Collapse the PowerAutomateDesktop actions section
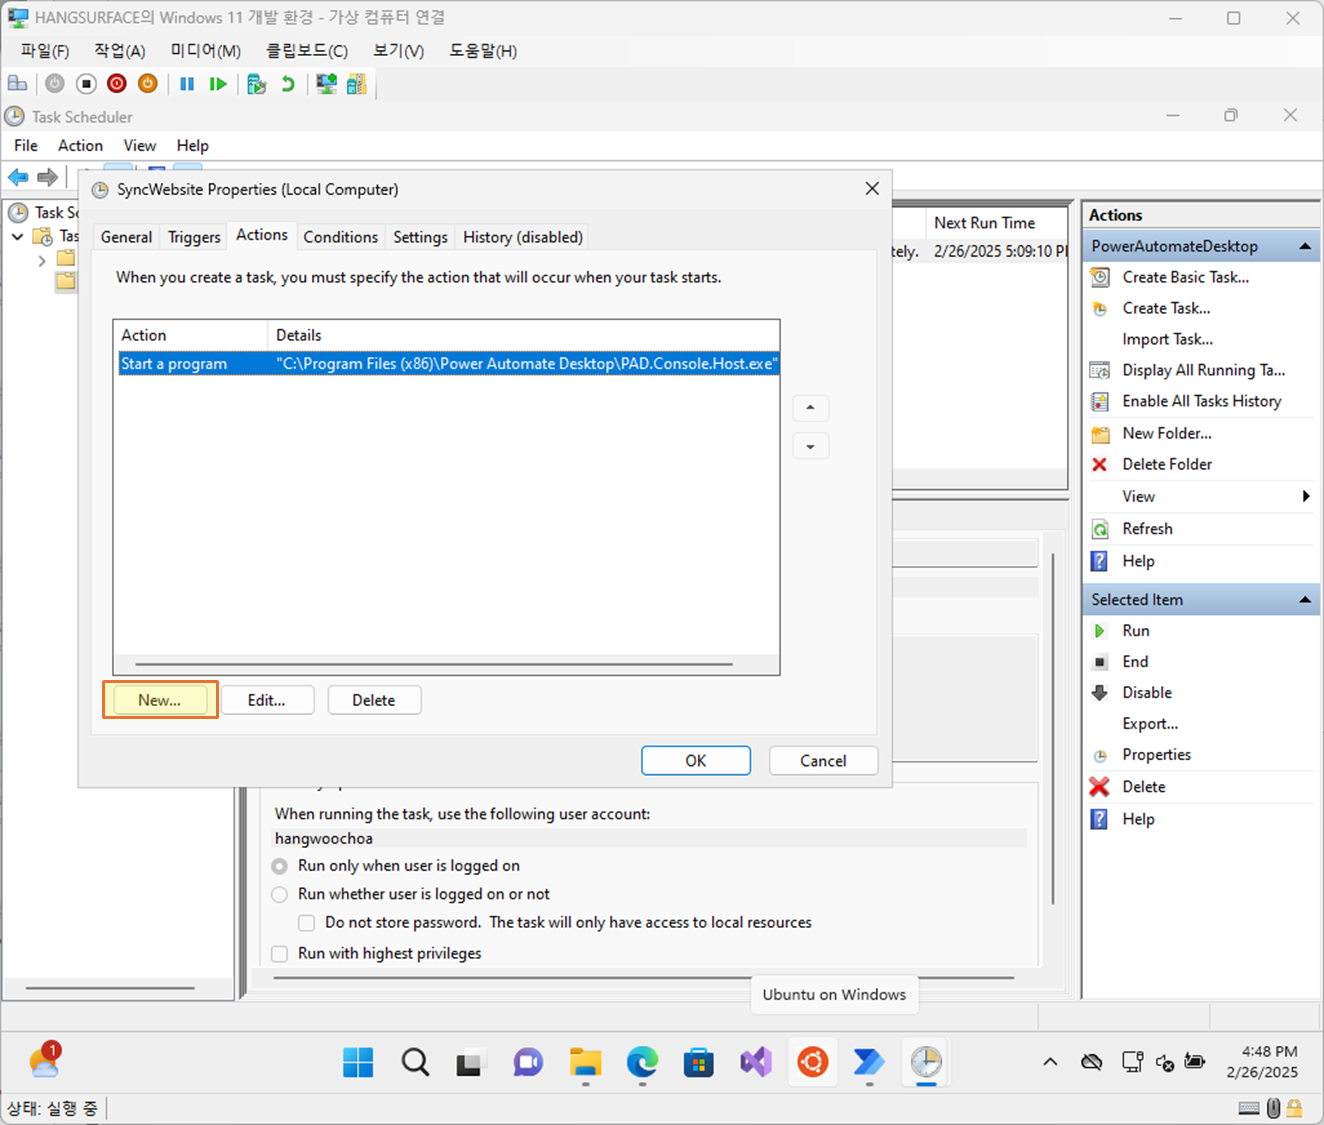The height and width of the screenshot is (1125, 1324). click(1305, 246)
